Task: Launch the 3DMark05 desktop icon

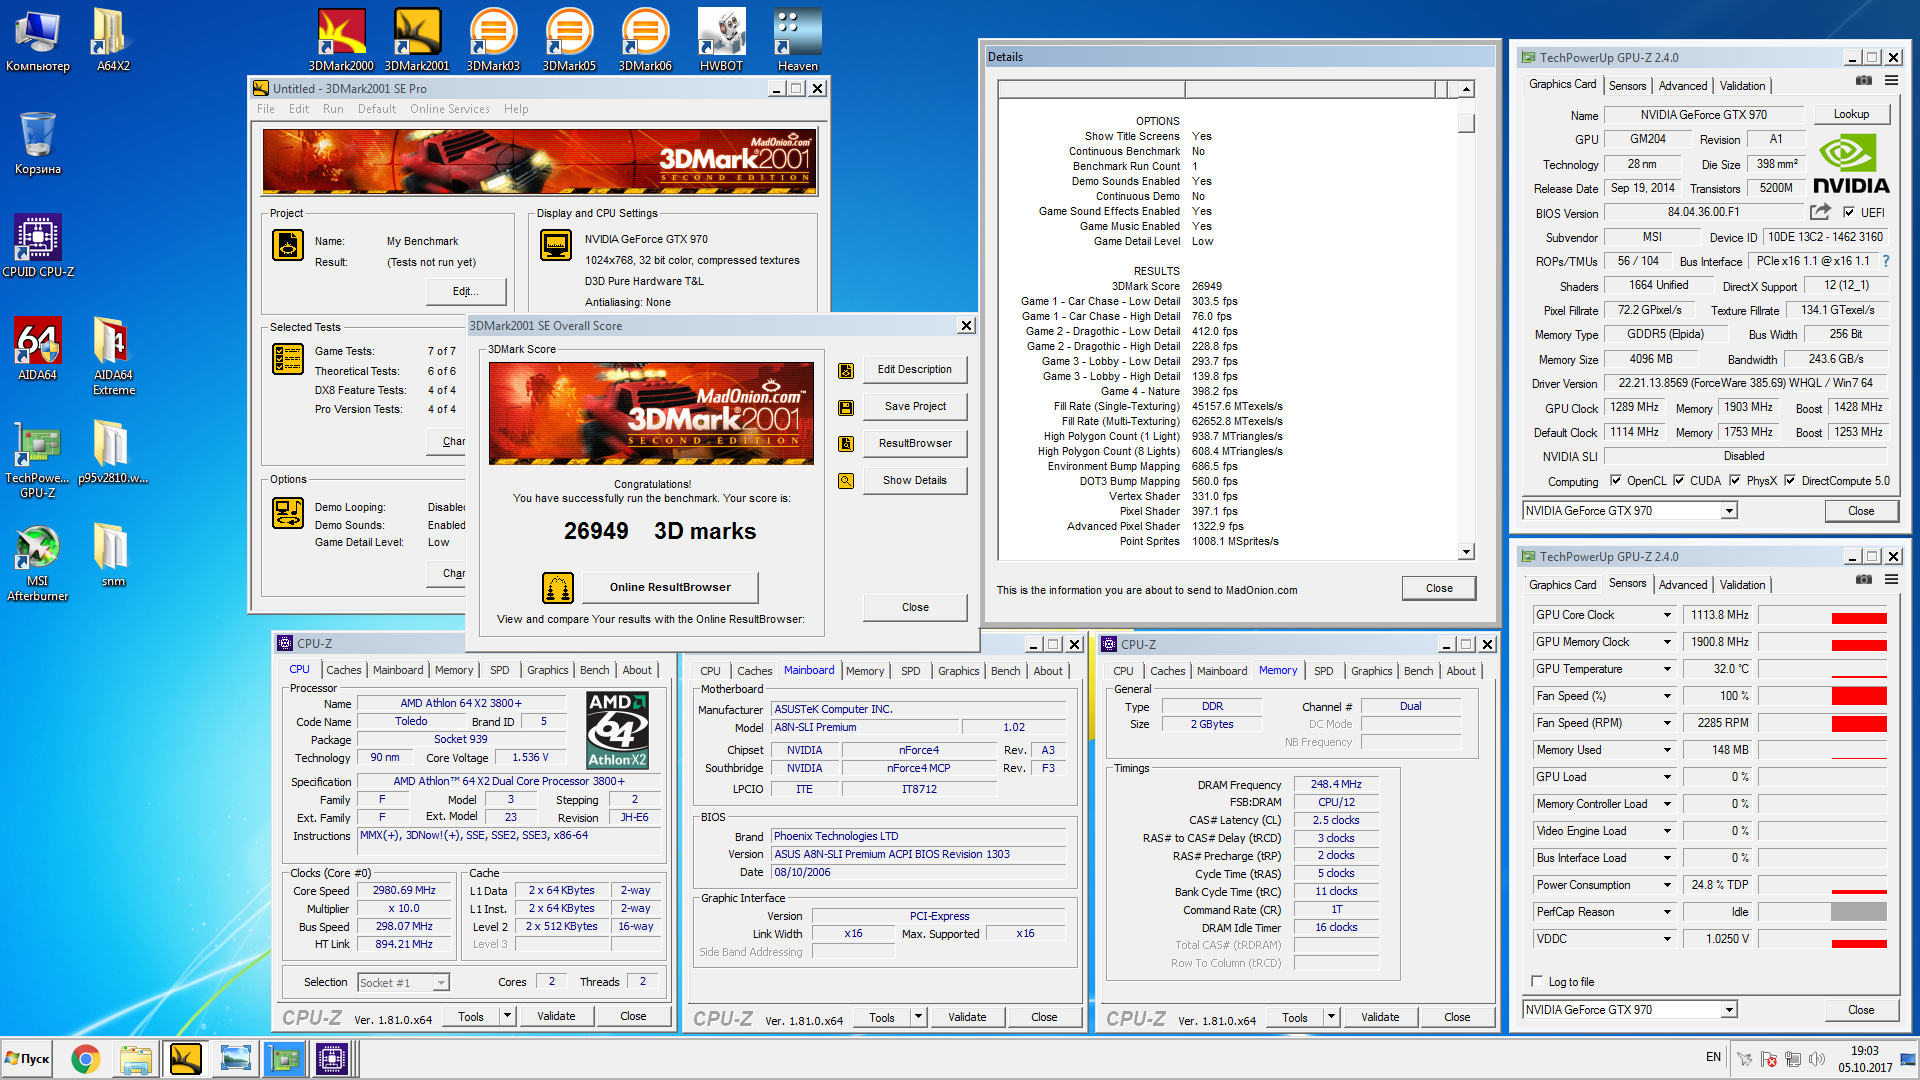Action: (x=569, y=40)
